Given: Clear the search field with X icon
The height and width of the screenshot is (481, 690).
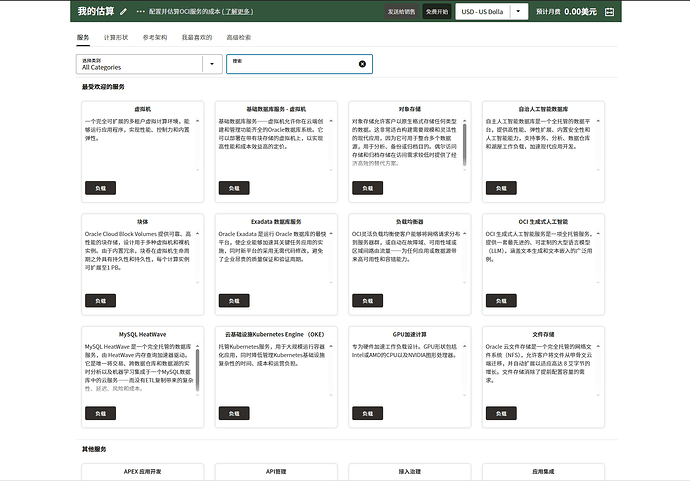Looking at the screenshot, I should point(362,64).
